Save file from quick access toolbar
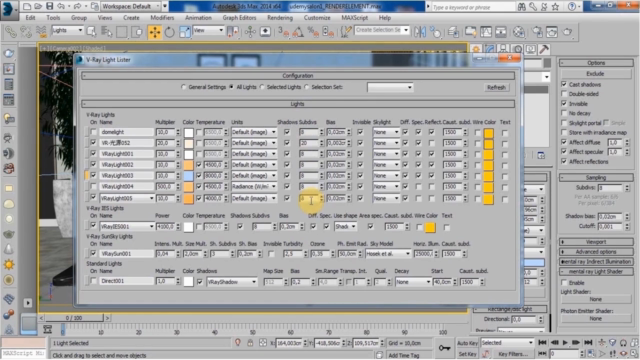 (49, 6)
